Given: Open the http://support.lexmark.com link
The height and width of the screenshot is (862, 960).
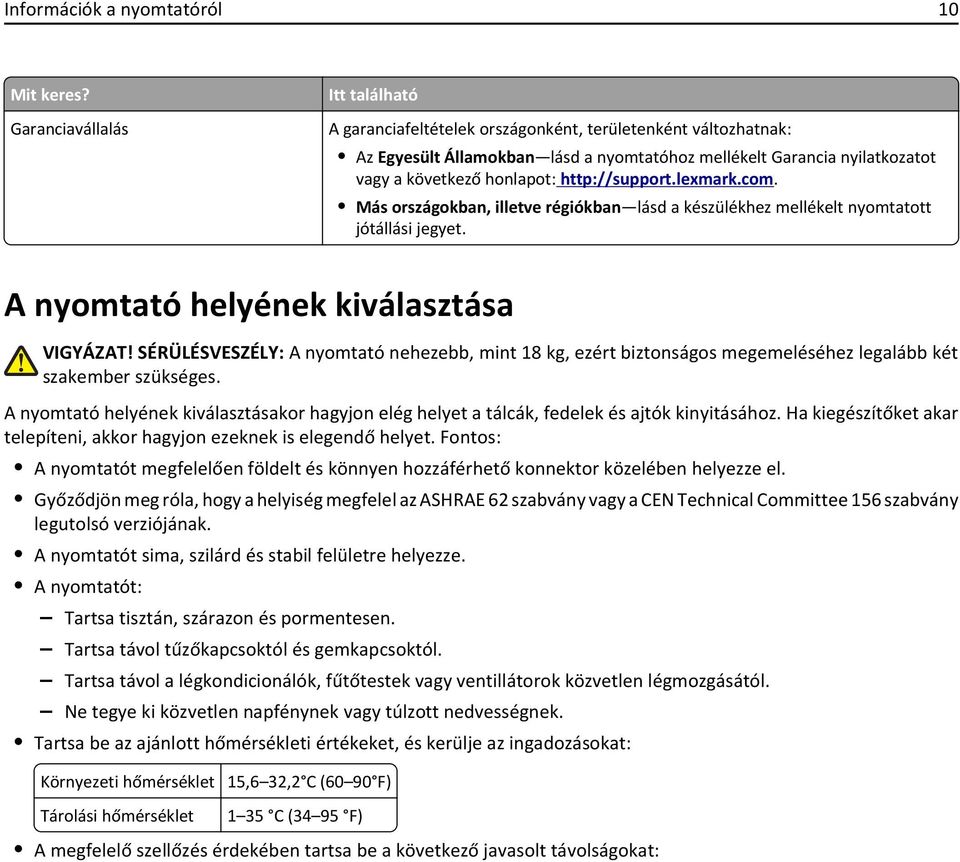Looking at the screenshot, I should (x=667, y=179).
